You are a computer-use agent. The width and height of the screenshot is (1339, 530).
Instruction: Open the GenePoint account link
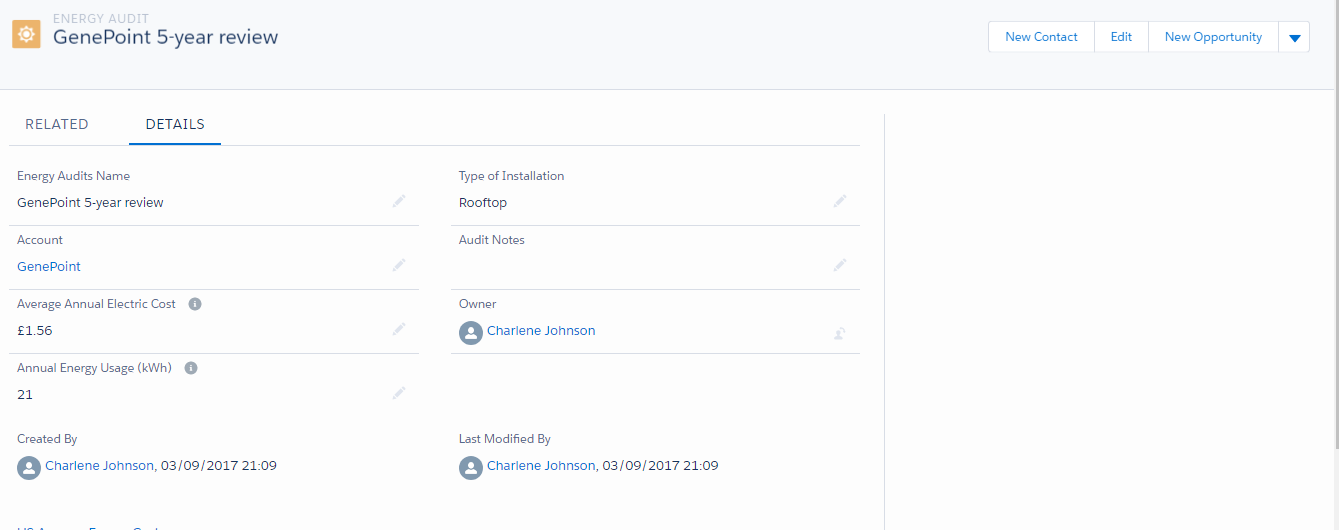(x=49, y=267)
